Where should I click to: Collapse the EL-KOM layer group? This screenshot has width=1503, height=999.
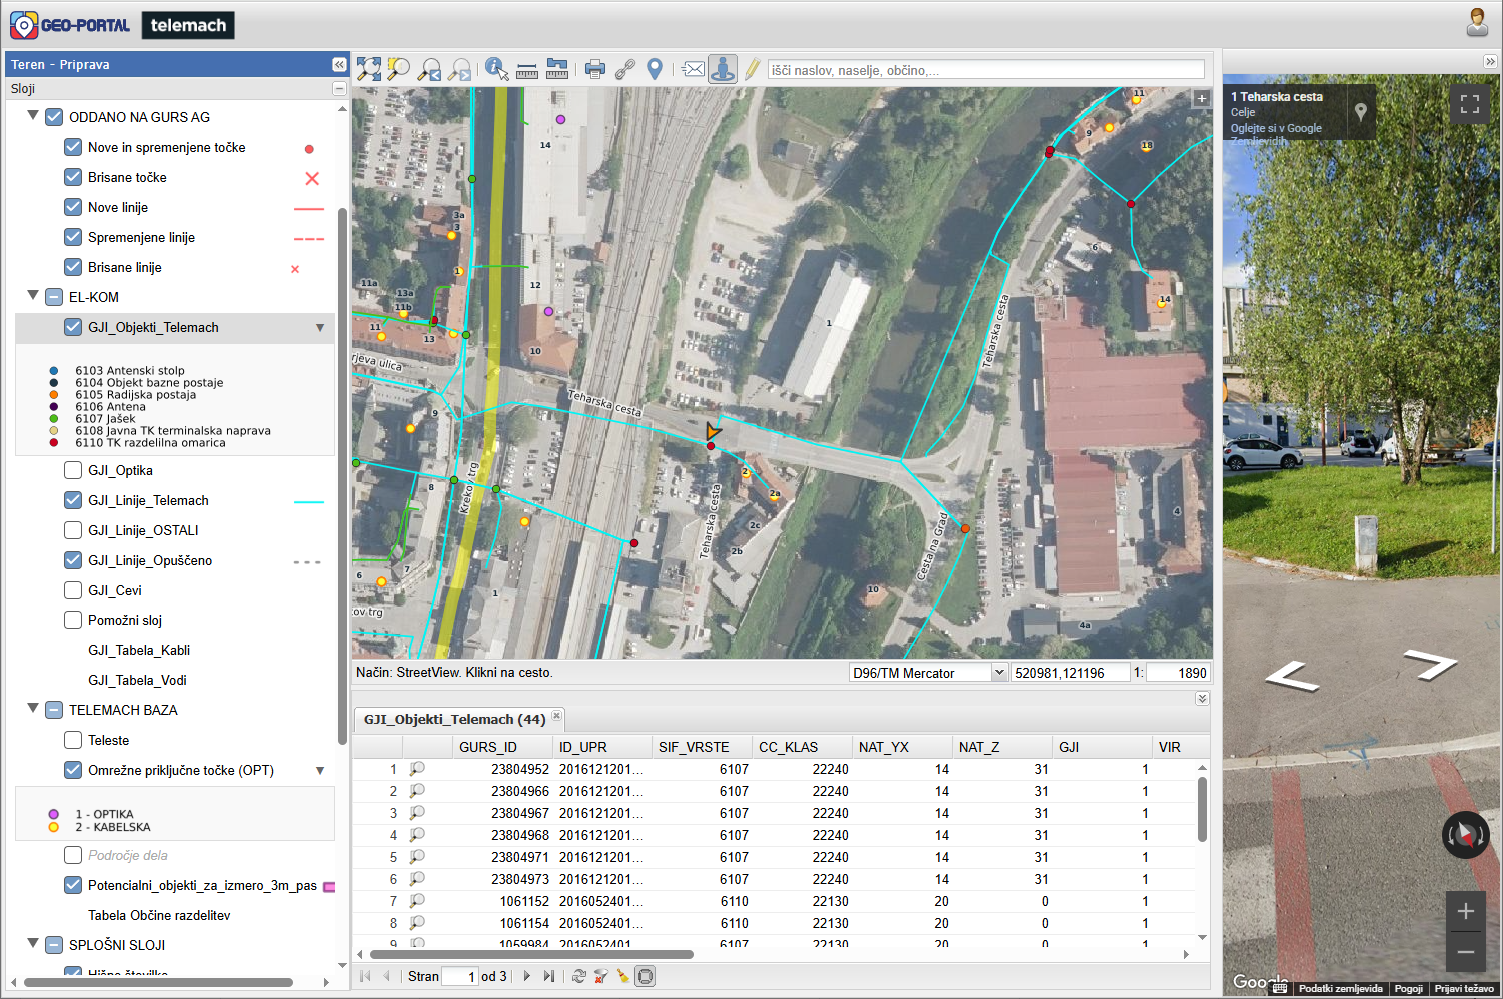tap(33, 296)
